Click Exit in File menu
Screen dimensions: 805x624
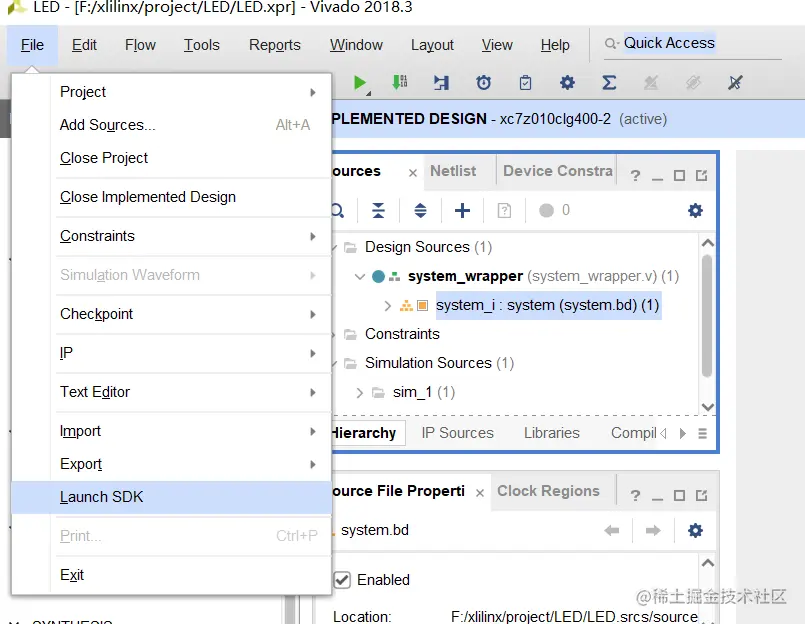coord(171,575)
